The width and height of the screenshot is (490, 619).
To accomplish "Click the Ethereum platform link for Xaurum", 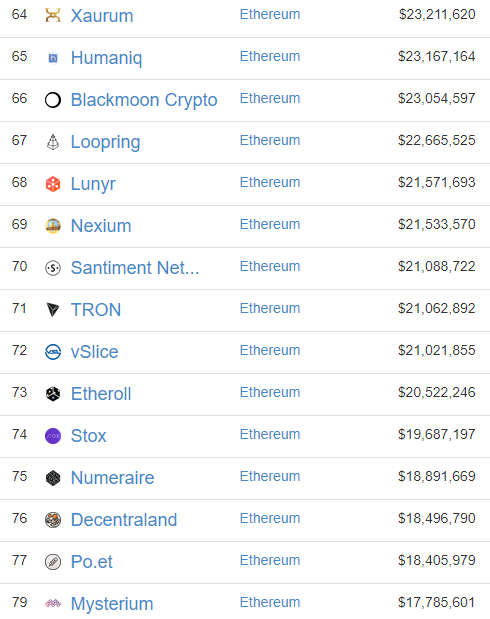I will 270,14.
